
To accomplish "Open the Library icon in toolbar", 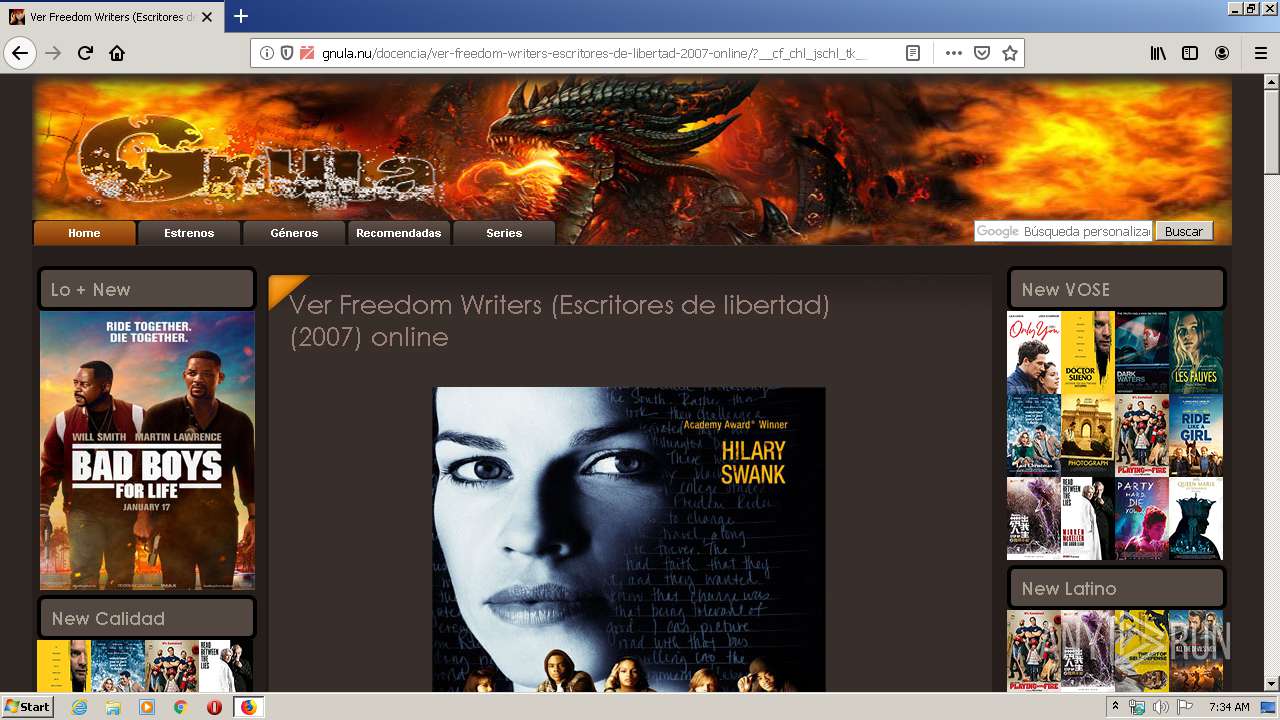I will (x=1158, y=53).
